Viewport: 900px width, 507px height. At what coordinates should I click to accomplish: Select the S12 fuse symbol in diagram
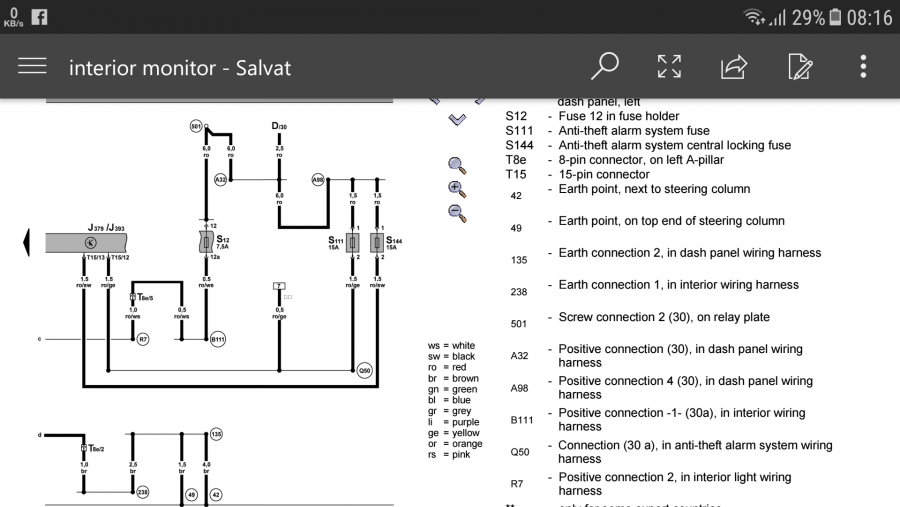click(207, 241)
